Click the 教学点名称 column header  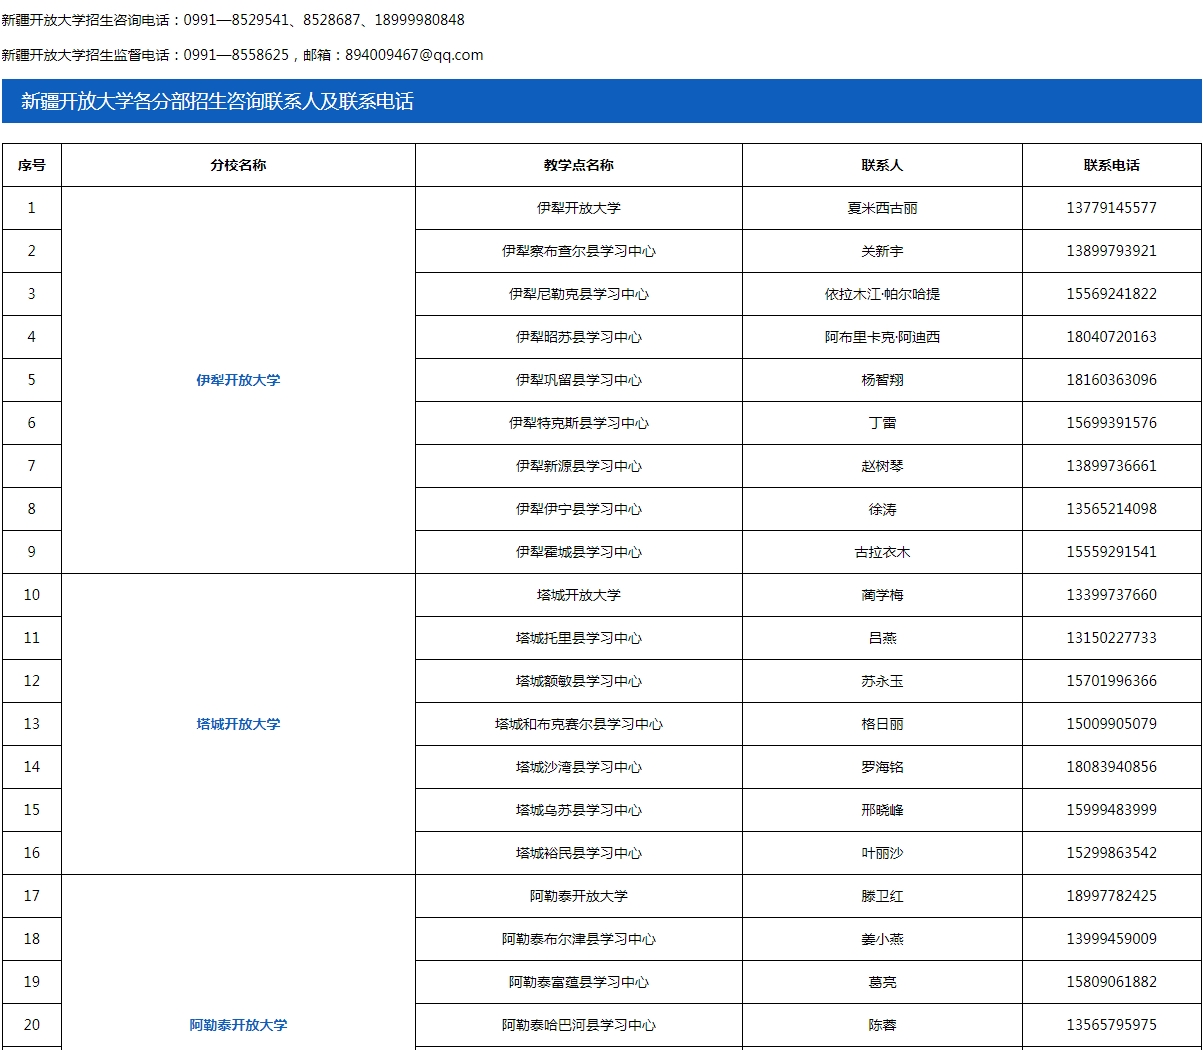point(578,165)
